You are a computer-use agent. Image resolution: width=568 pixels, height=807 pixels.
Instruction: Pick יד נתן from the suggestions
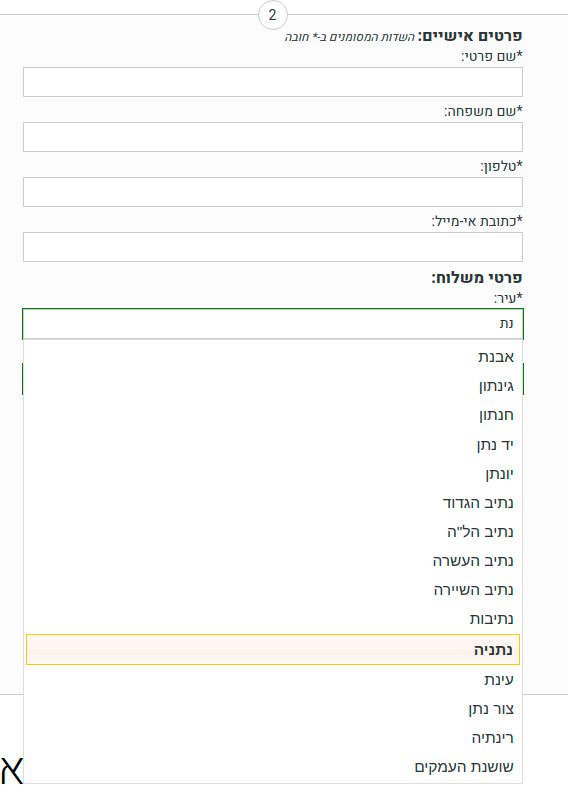click(x=273, y=444)
